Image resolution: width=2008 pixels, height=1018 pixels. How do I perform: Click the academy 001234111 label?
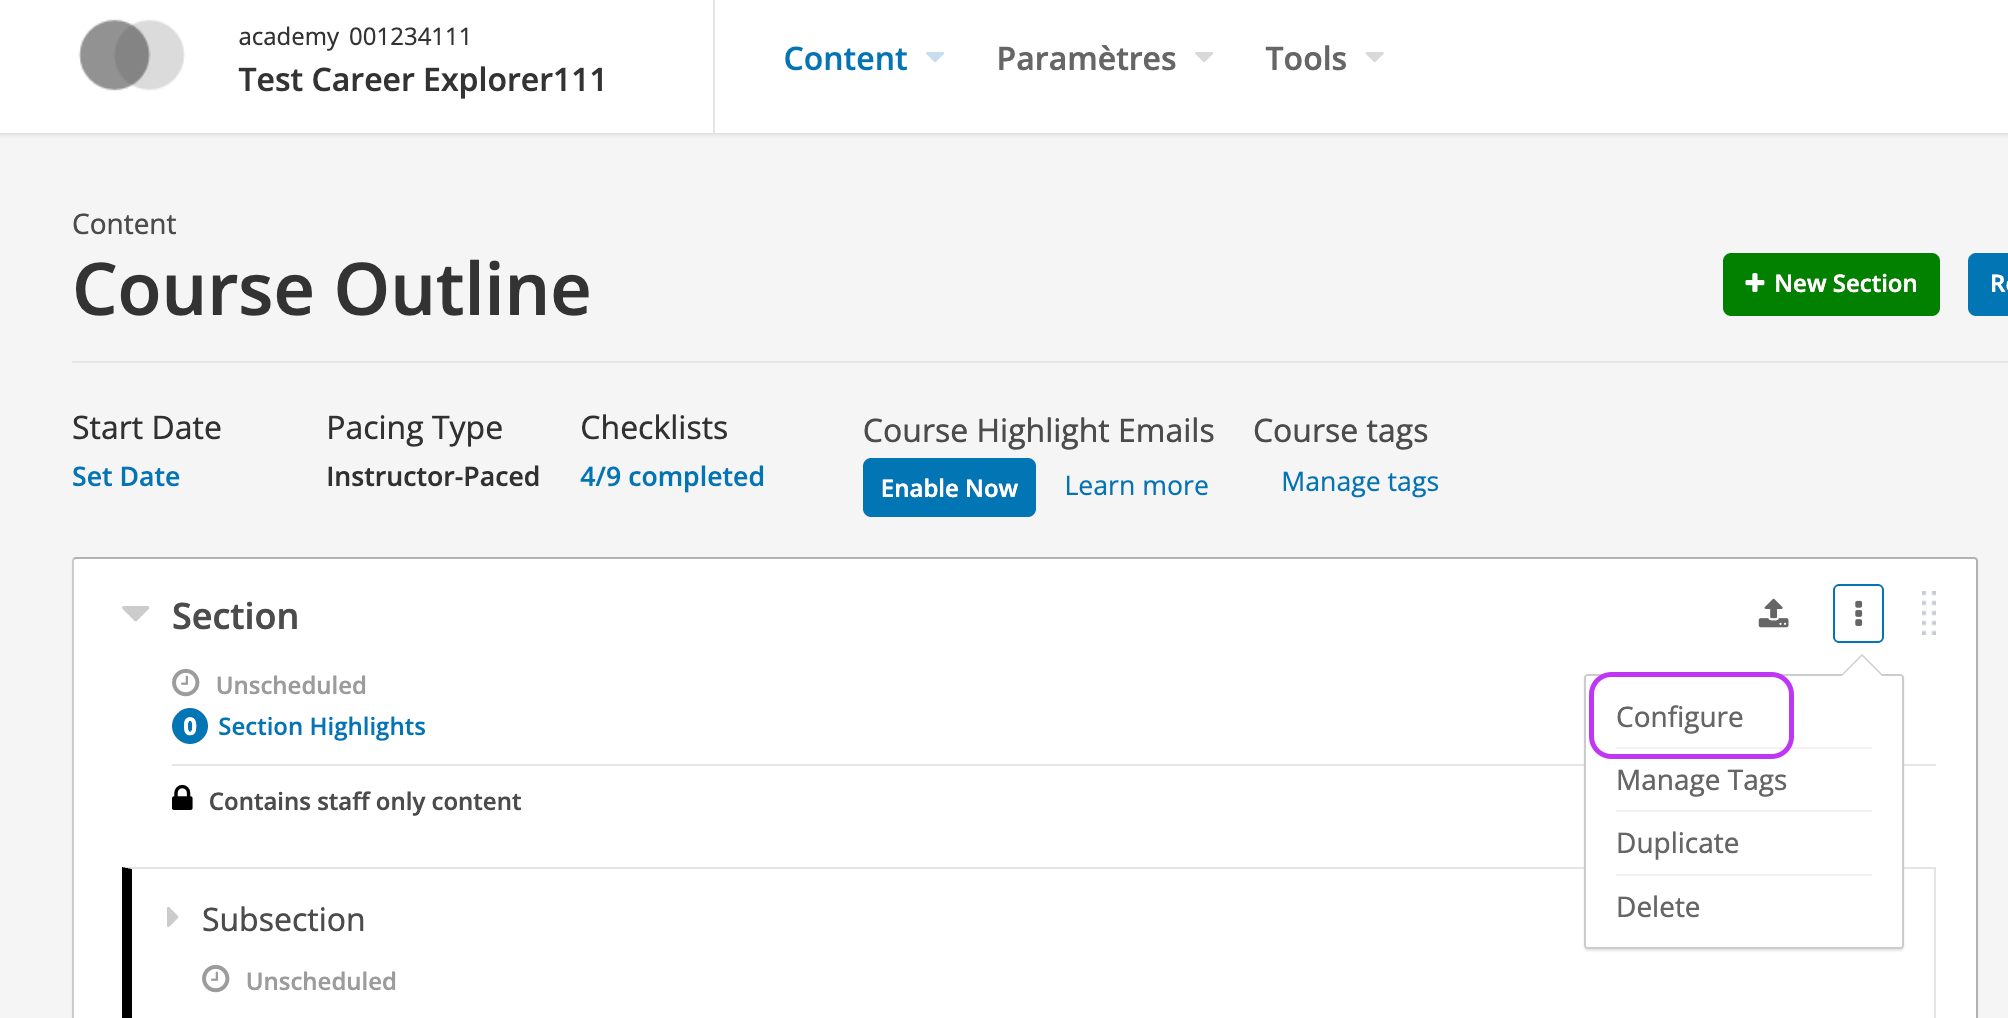[354, 37]
